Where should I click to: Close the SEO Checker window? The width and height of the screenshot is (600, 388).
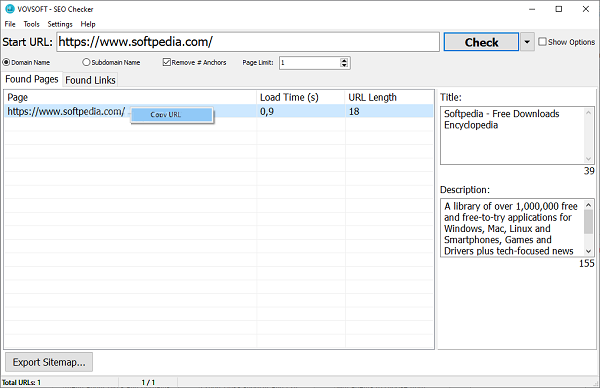[x=585, y=9]
